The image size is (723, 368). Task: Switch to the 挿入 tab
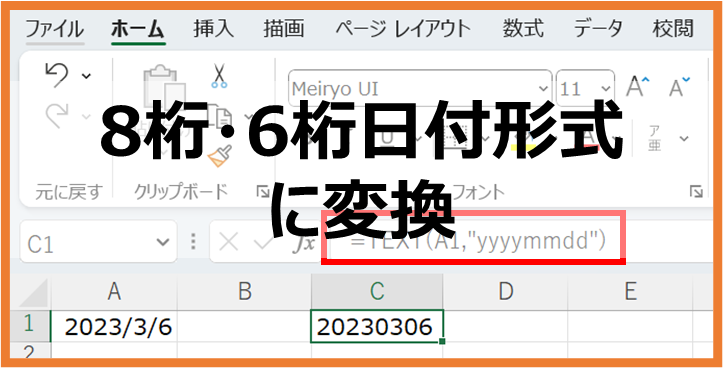click(213, 29)
